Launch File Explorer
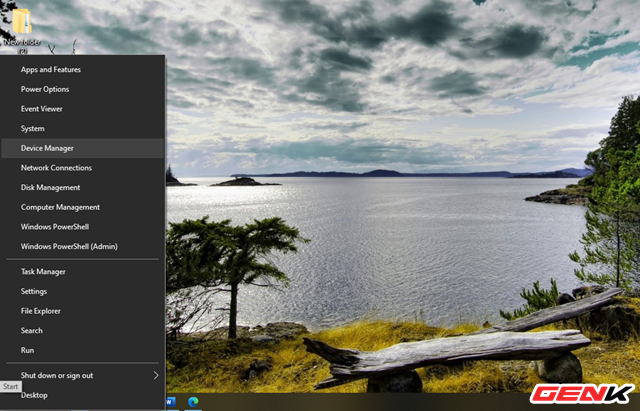This screenshot has width=640, height=411. (x=41, y=311)
